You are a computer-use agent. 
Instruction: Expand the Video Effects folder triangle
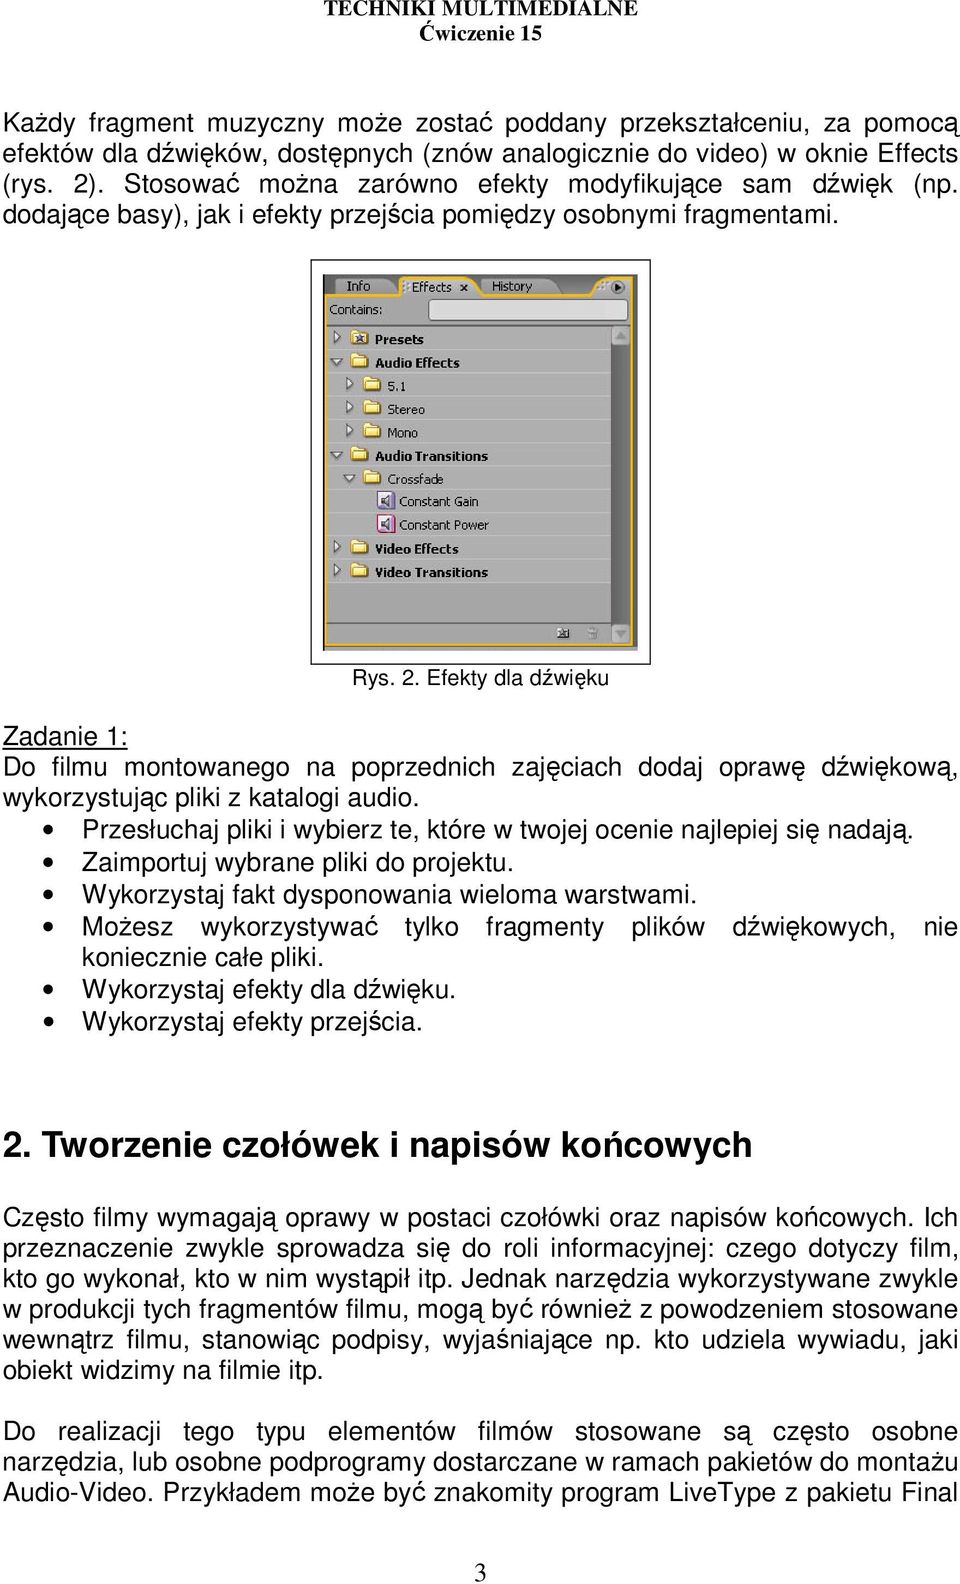pyautogui.click(x=337, y=548)
